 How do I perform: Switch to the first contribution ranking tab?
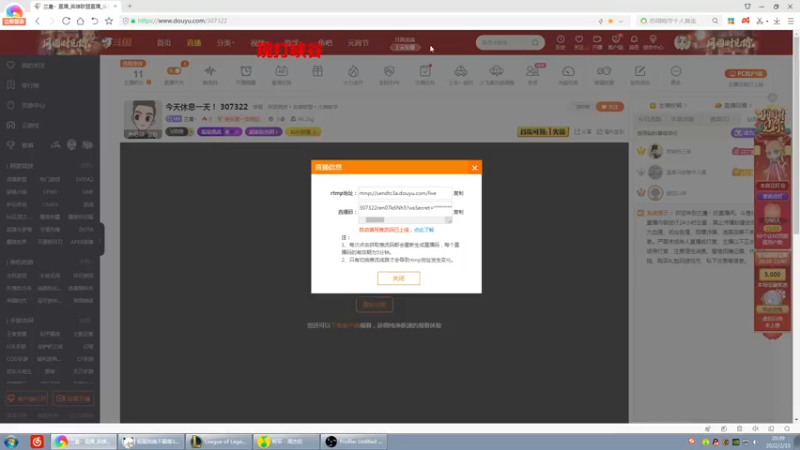[x=649, y=119]
